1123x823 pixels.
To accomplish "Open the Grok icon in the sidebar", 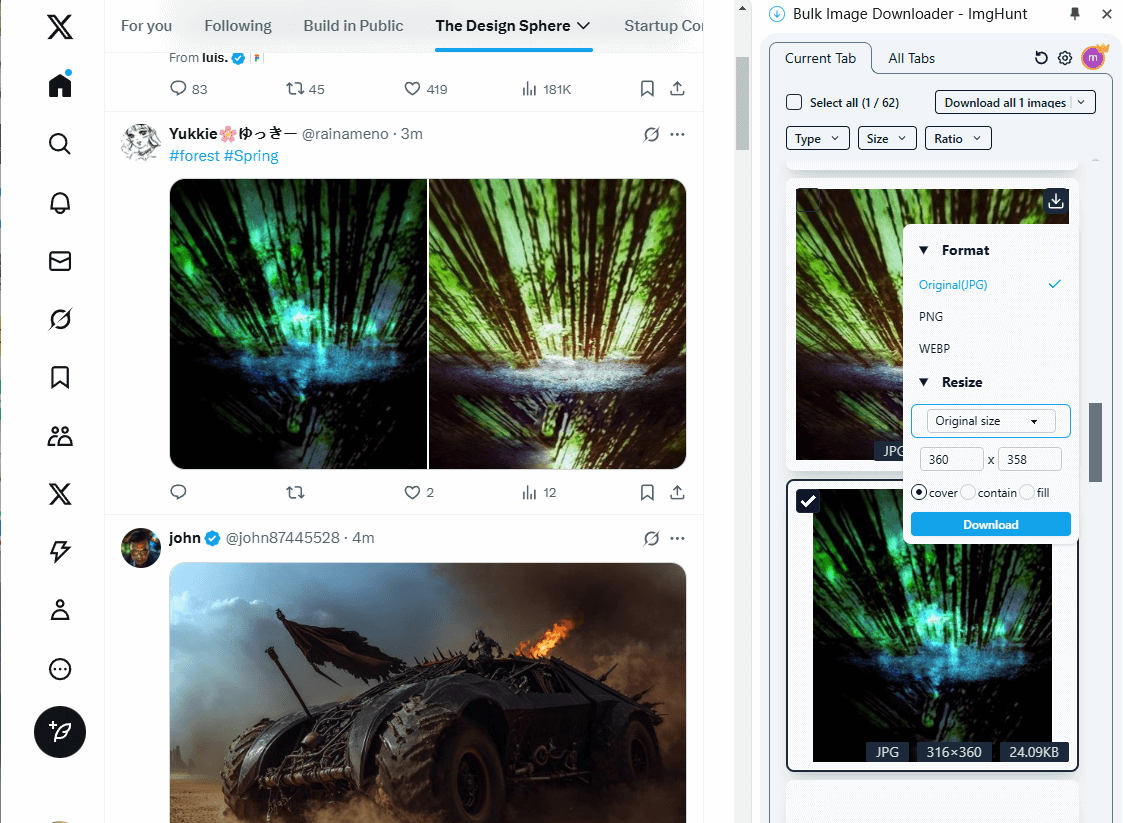I will [x=59, y=319].
